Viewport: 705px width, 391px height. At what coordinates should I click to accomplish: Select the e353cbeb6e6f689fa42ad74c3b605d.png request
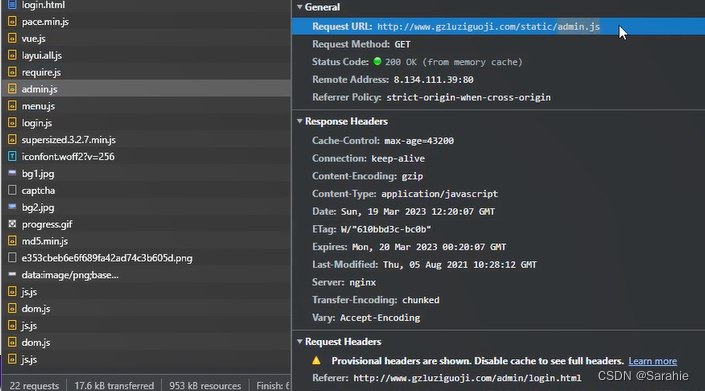tap(146, 258)
